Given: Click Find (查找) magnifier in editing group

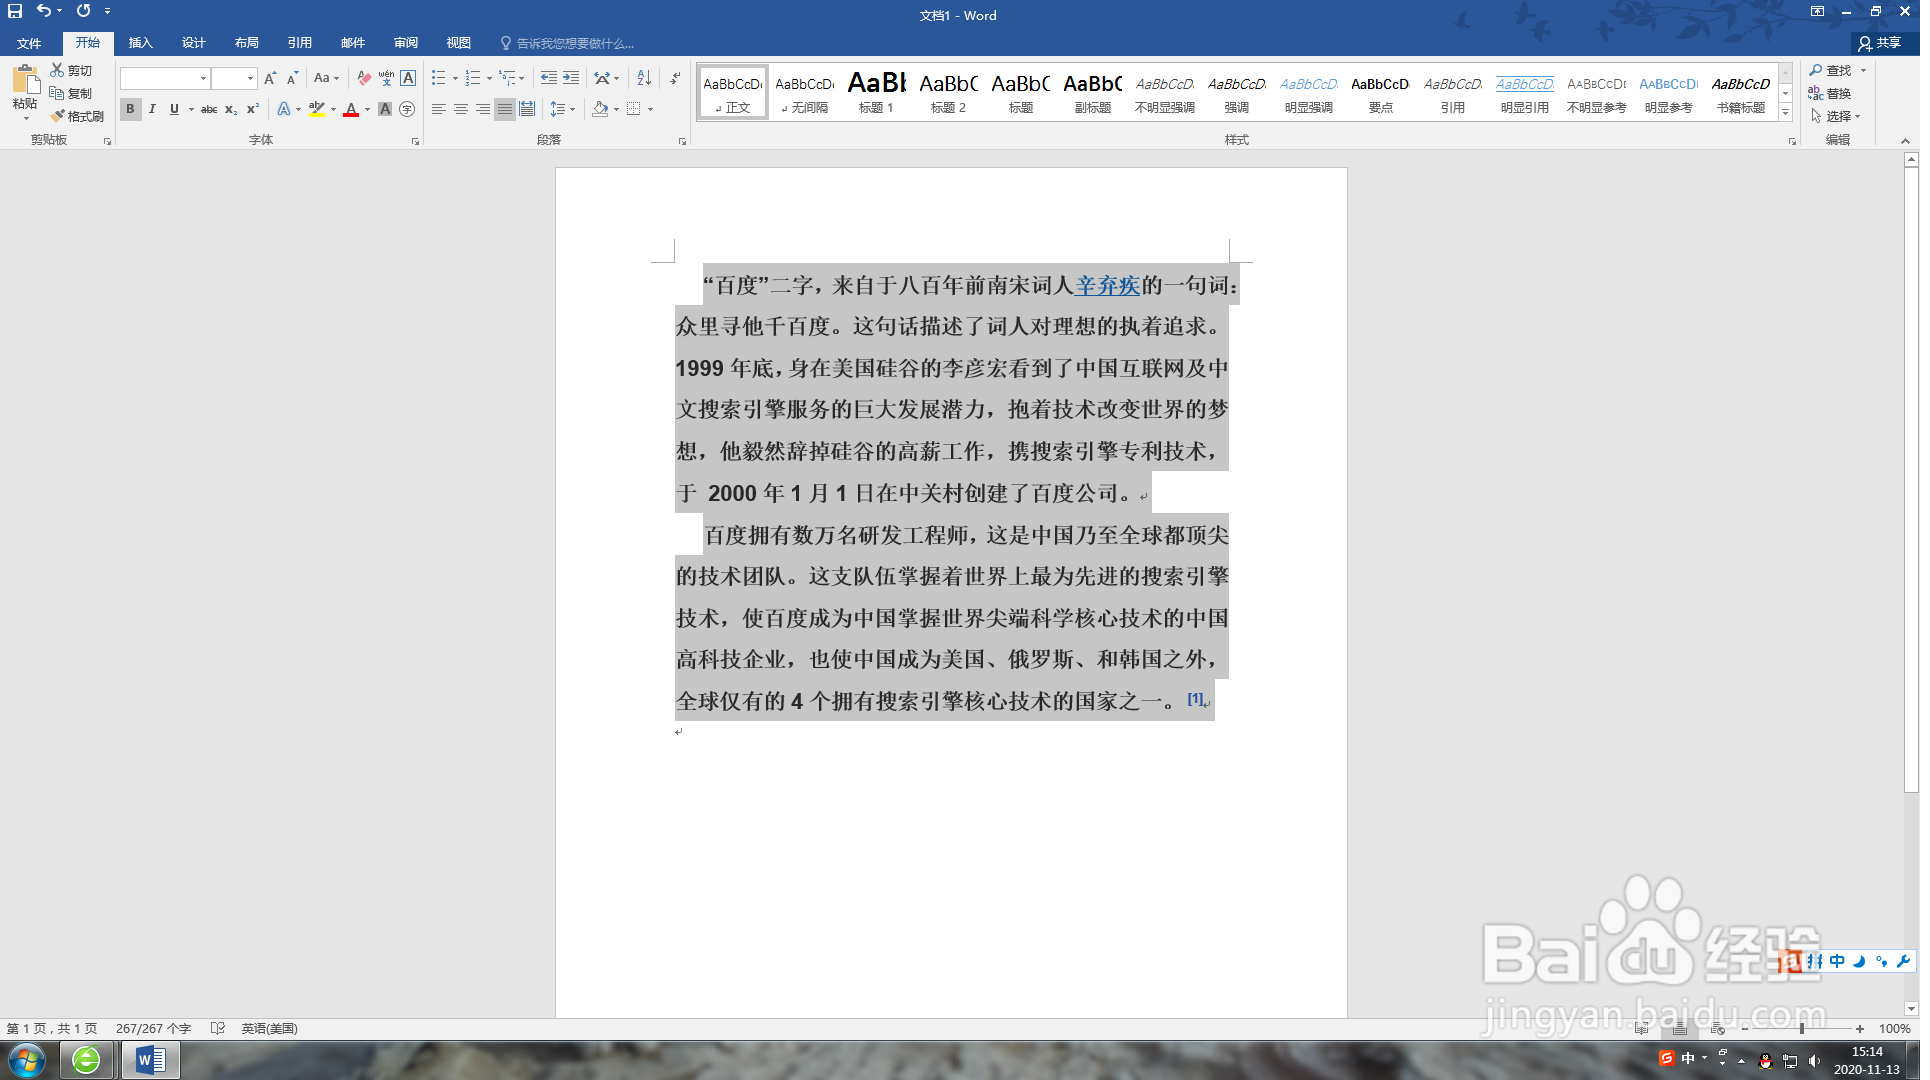Looking at the screenshot, I should [x=1831, y=70].
